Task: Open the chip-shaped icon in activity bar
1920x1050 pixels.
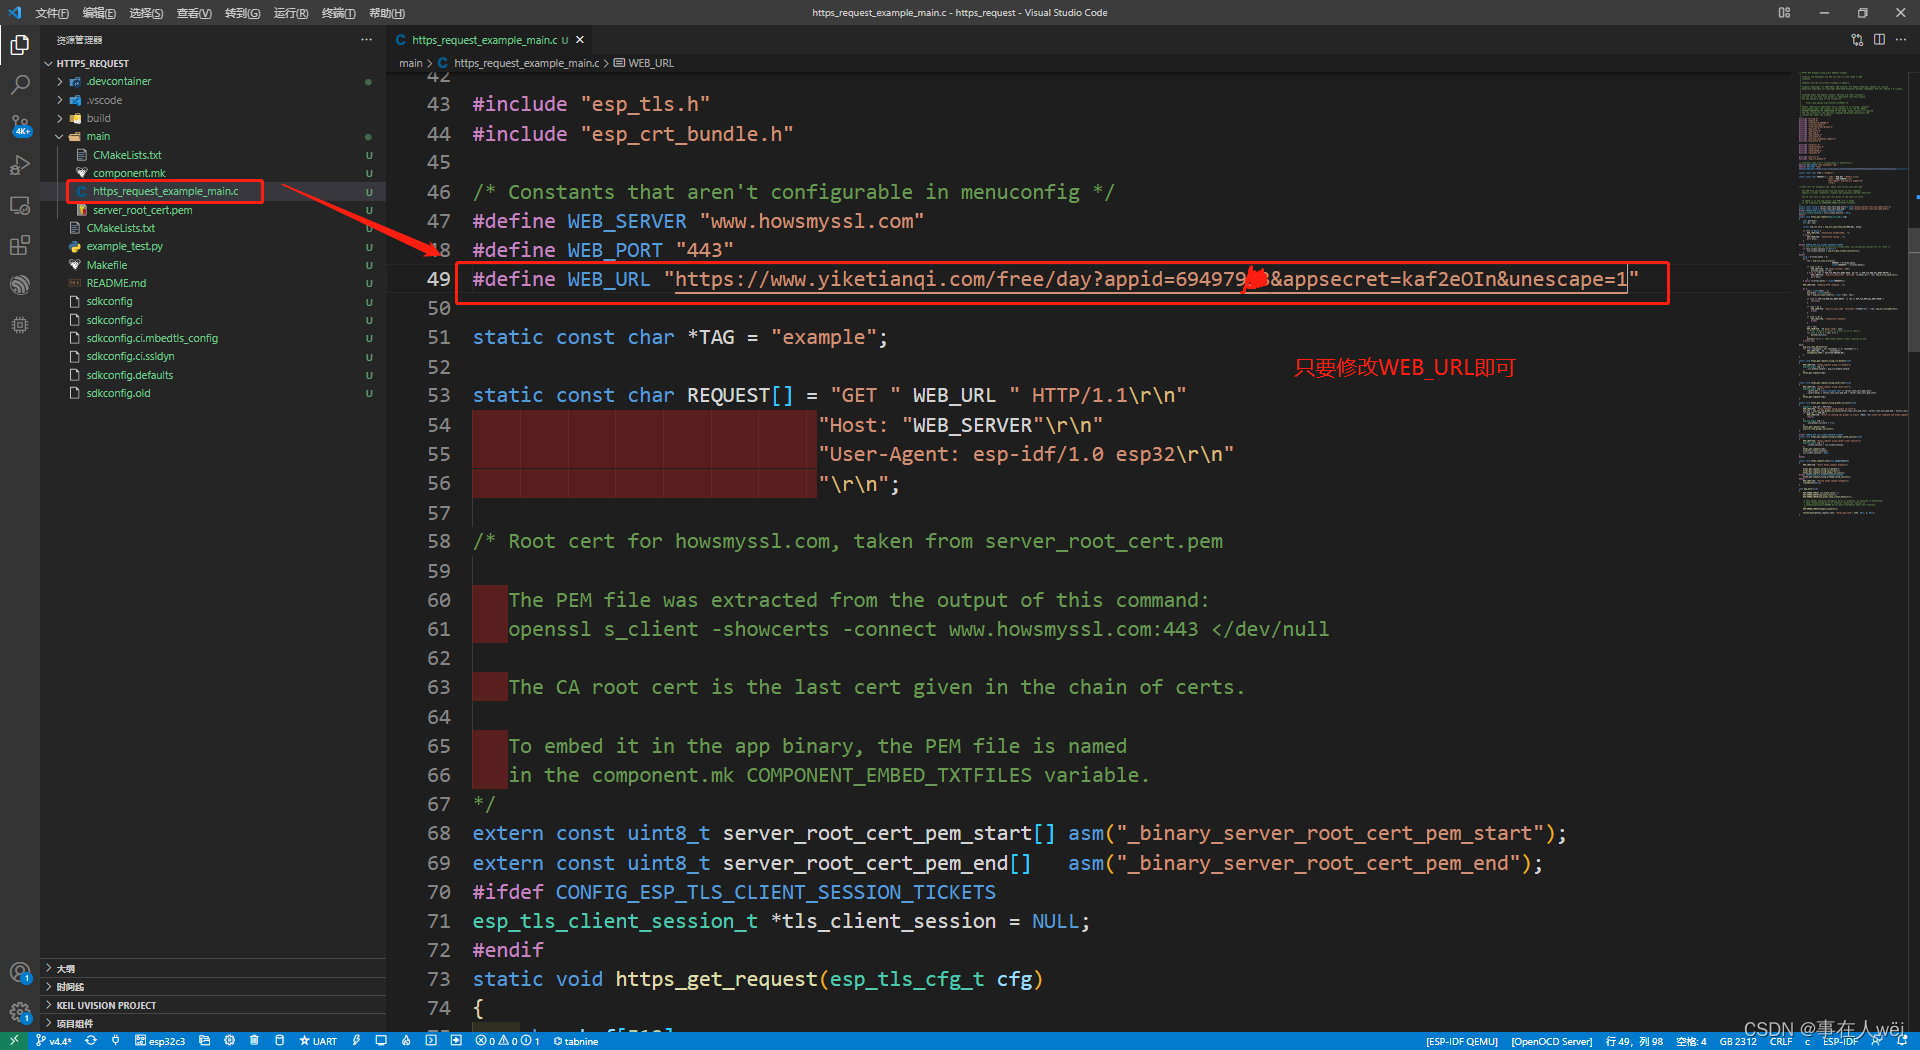Action: pyautogui.click(x=20, y=325)
